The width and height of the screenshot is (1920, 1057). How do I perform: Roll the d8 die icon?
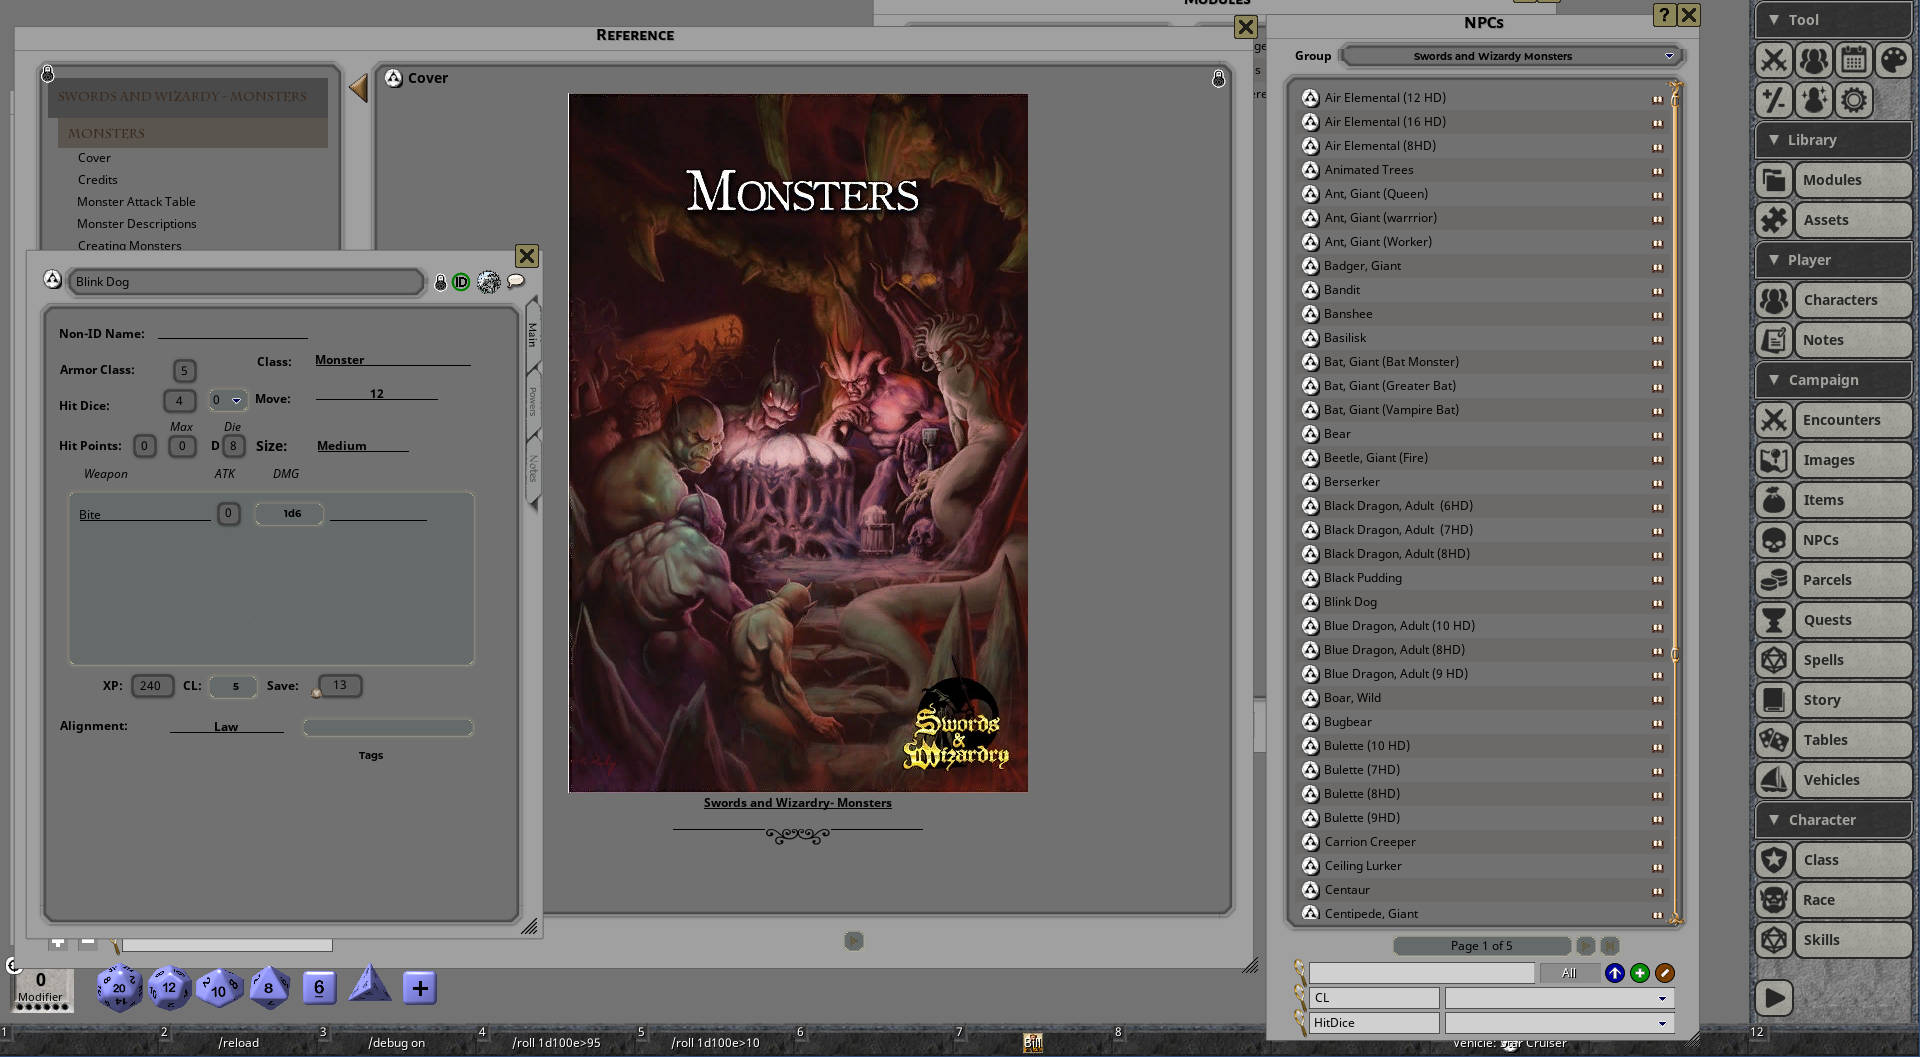[x=268, y=988]
